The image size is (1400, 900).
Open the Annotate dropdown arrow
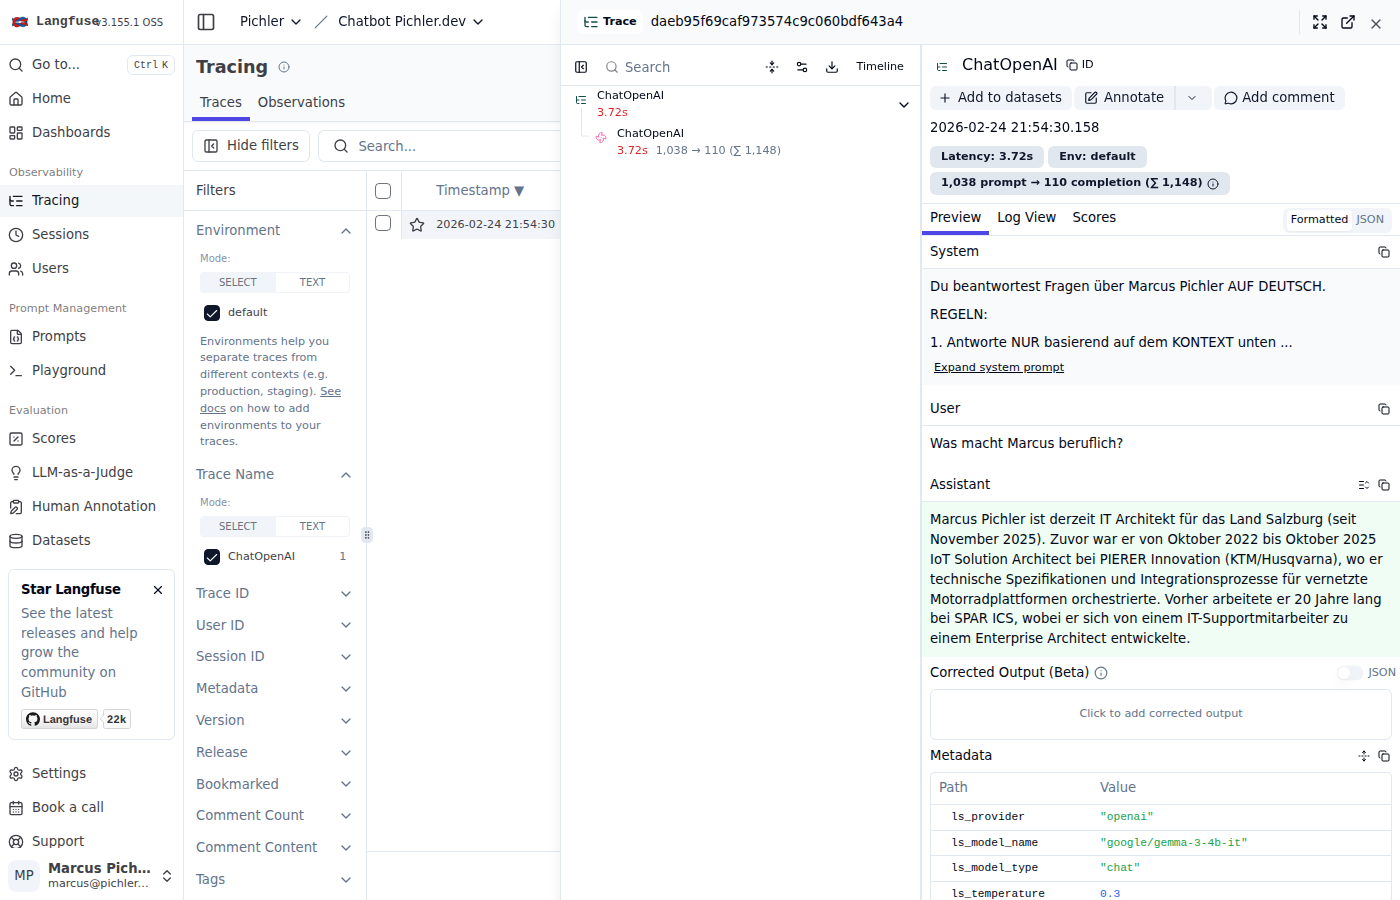click(x=1192, y=98)
